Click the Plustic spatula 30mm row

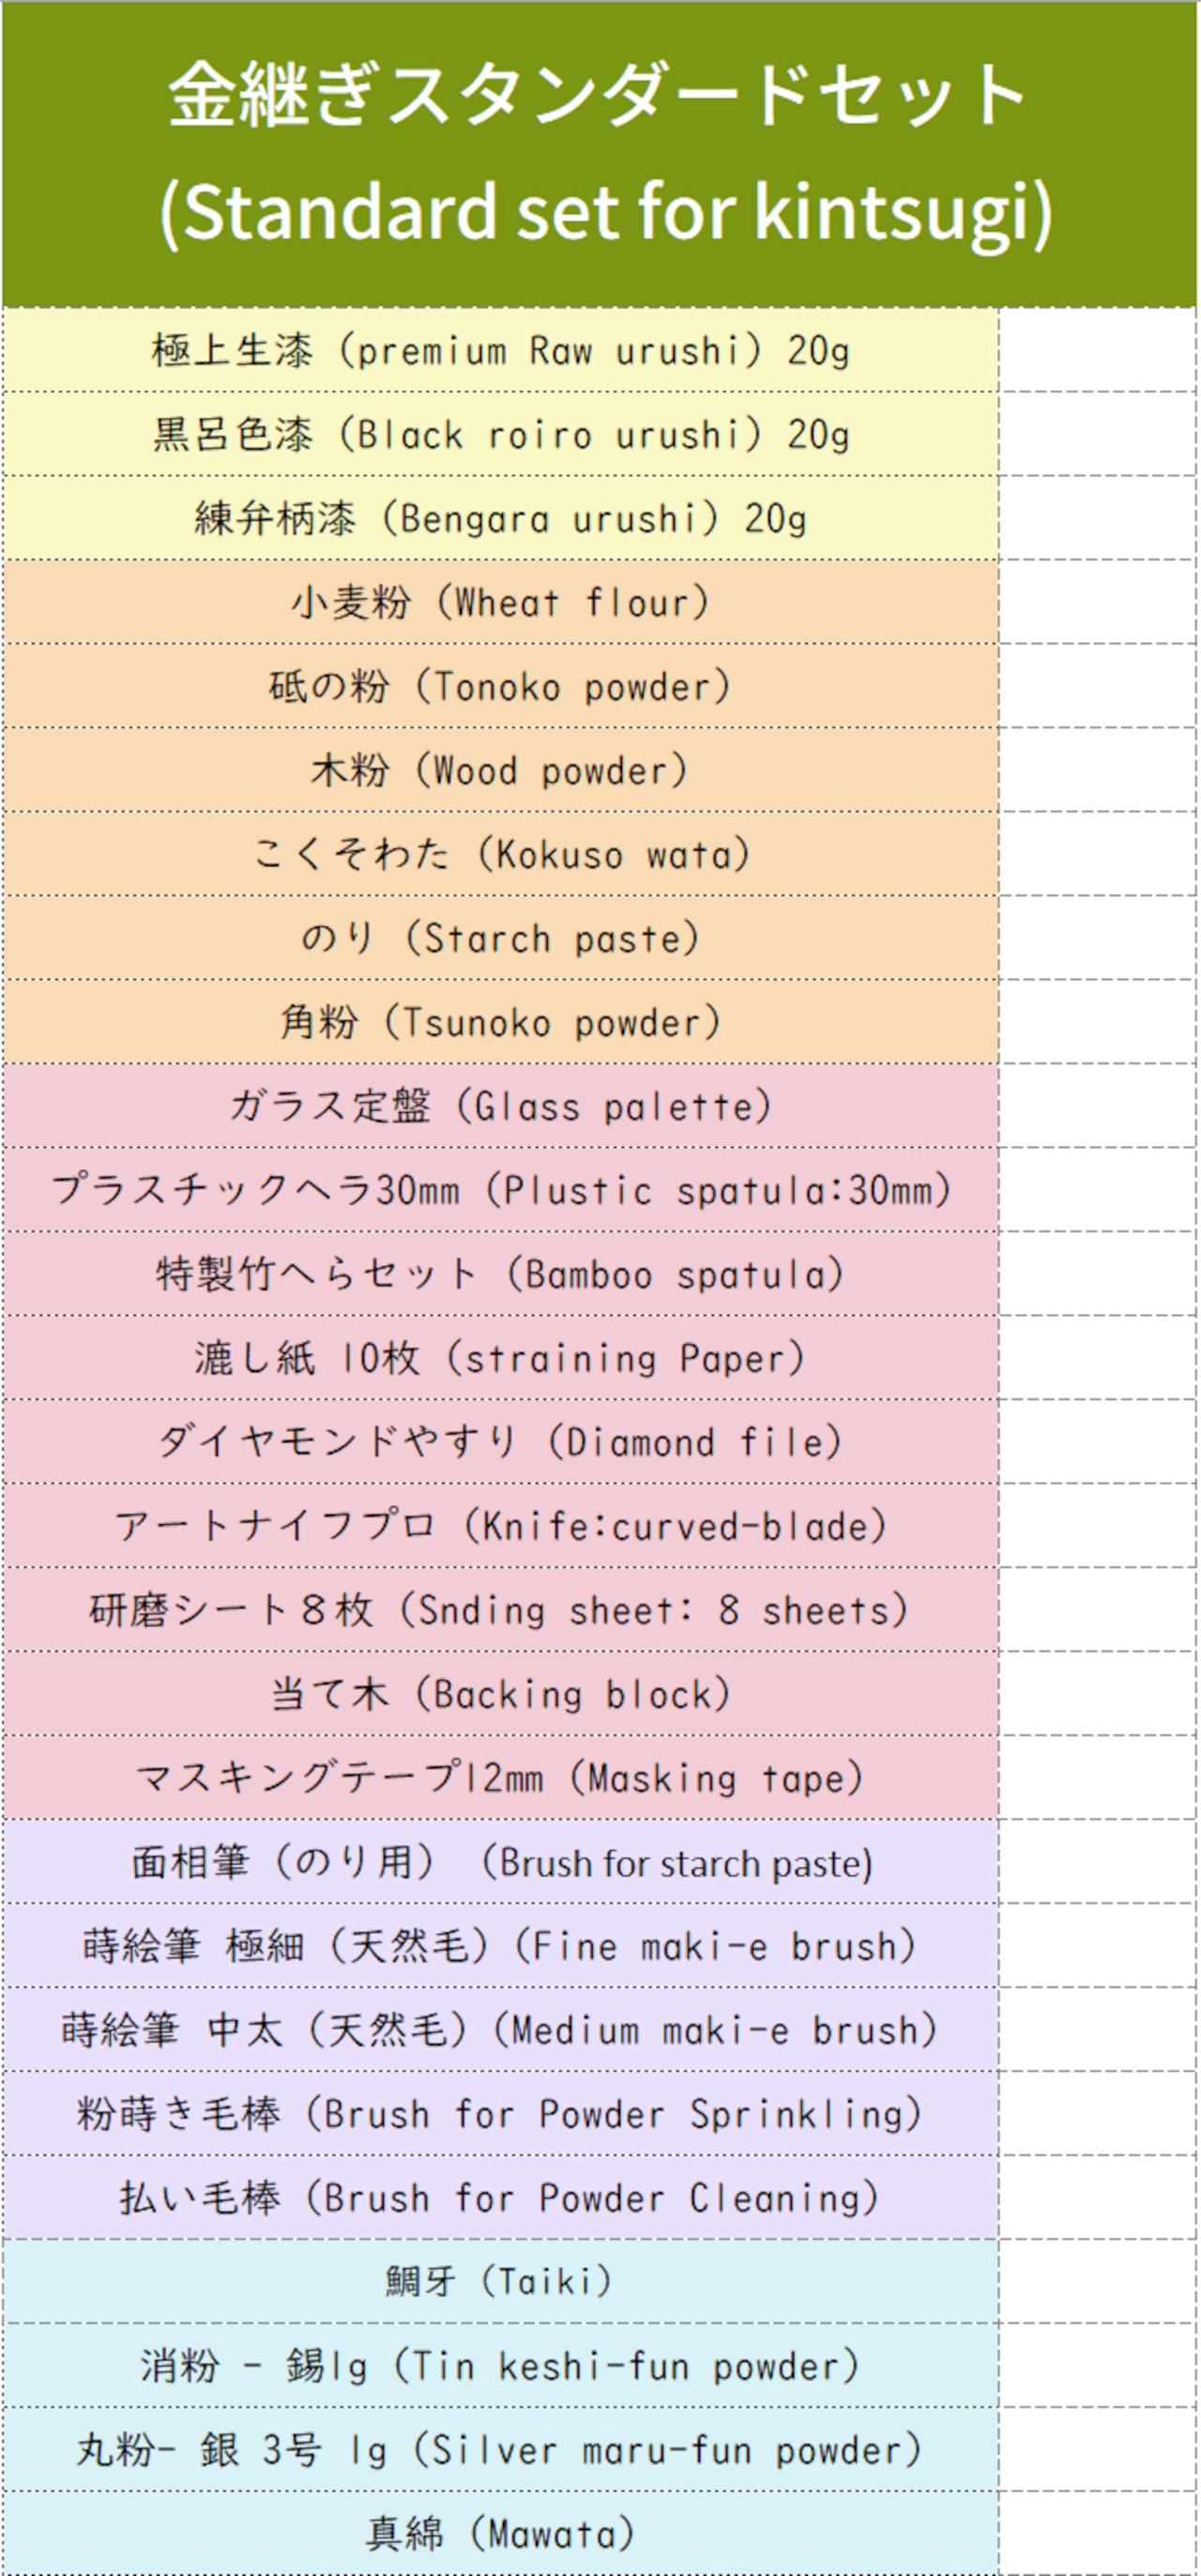(x=500, y=1190)
